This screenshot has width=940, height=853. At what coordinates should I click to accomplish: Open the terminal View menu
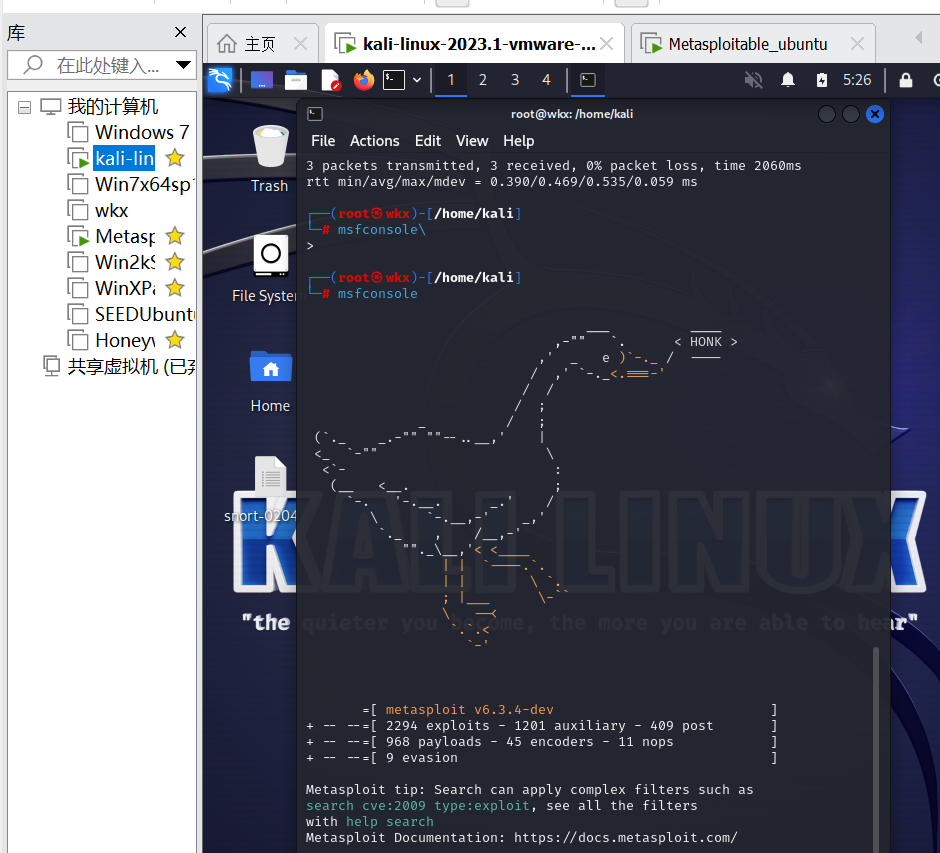472,141
